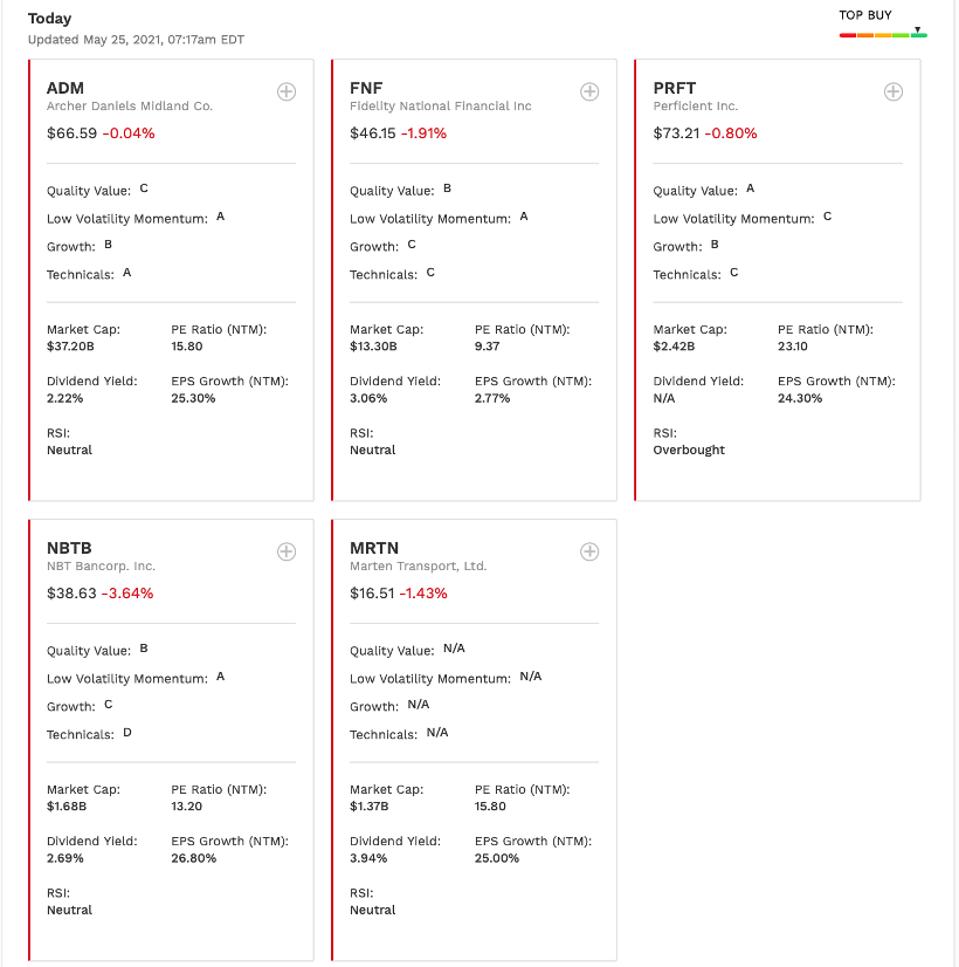Click the NBTB ticker heading

coord(69,548)
